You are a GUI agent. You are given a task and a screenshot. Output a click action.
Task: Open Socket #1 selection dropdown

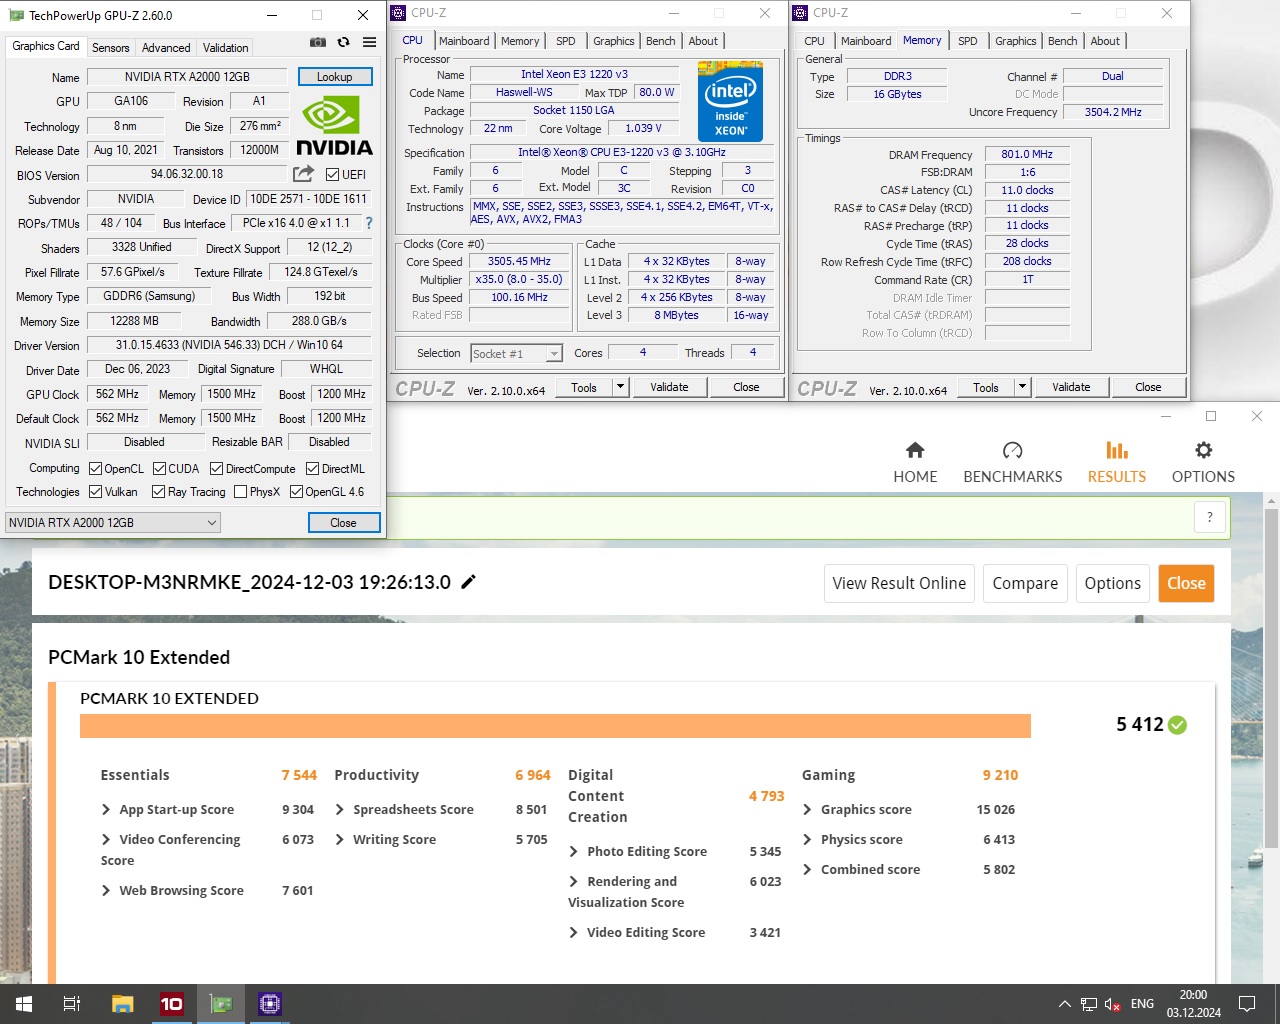coord(517,353)
